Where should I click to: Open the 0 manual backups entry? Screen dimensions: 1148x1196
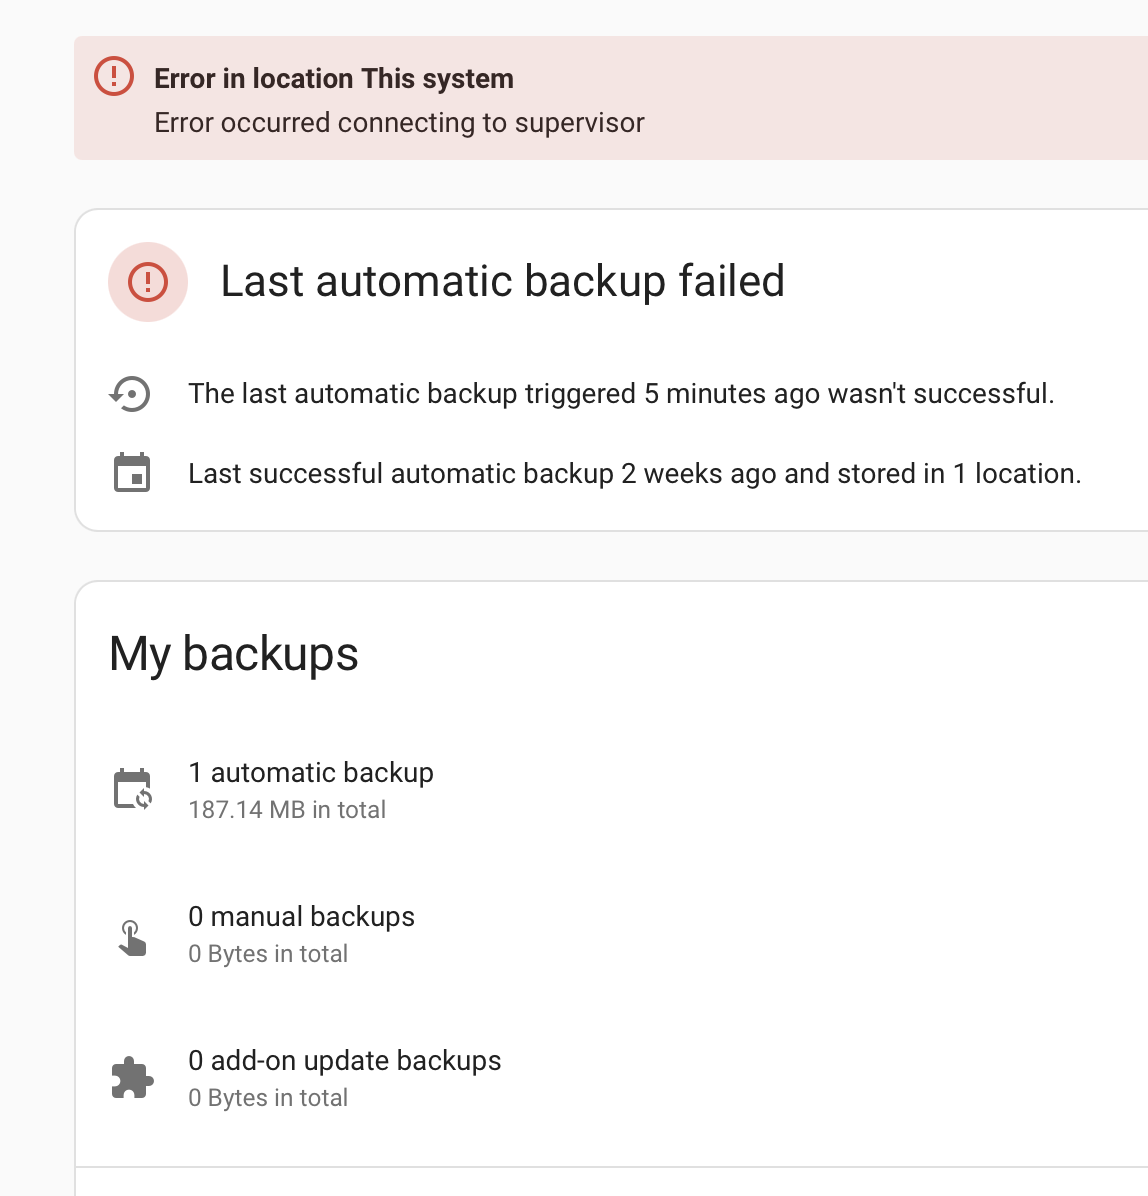301,916
